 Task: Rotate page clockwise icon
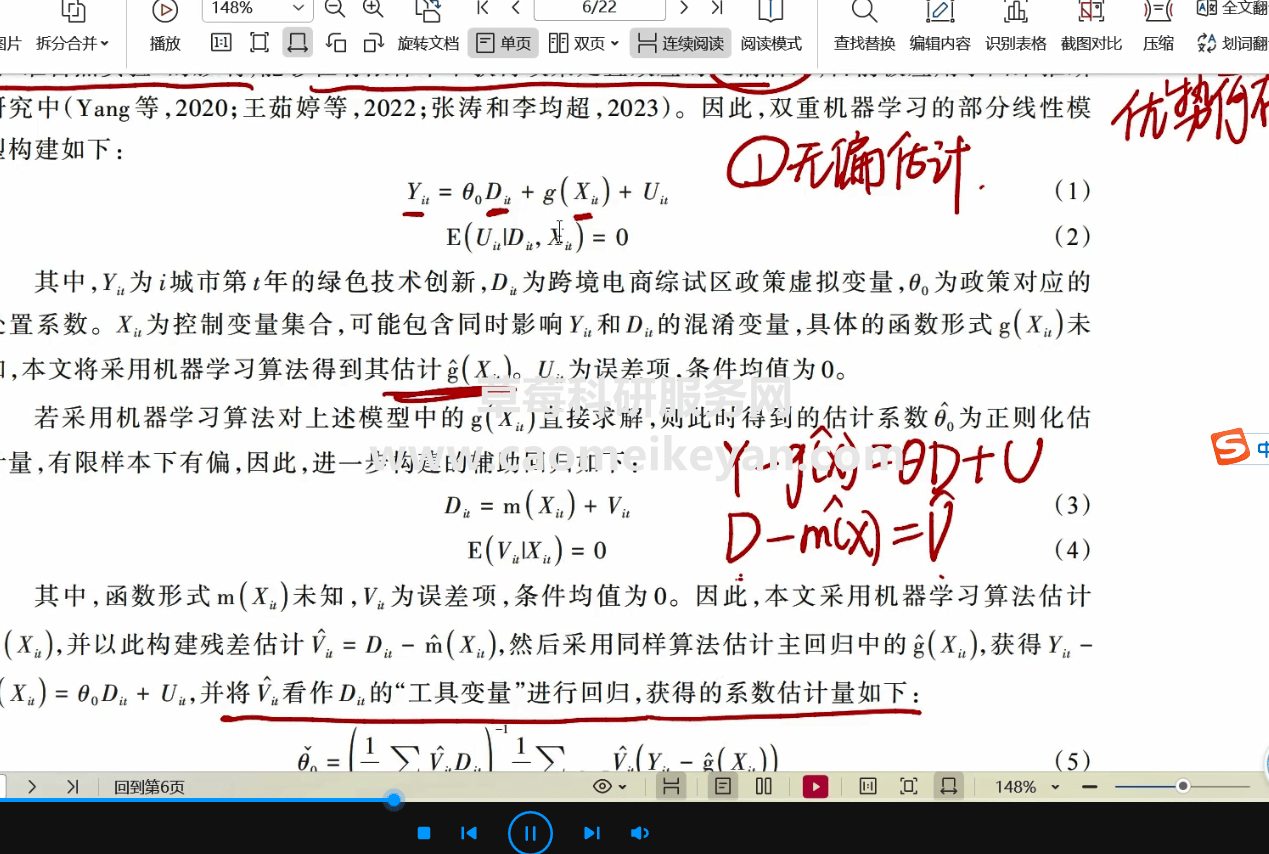pyautogui.click(x=374, y=43)
